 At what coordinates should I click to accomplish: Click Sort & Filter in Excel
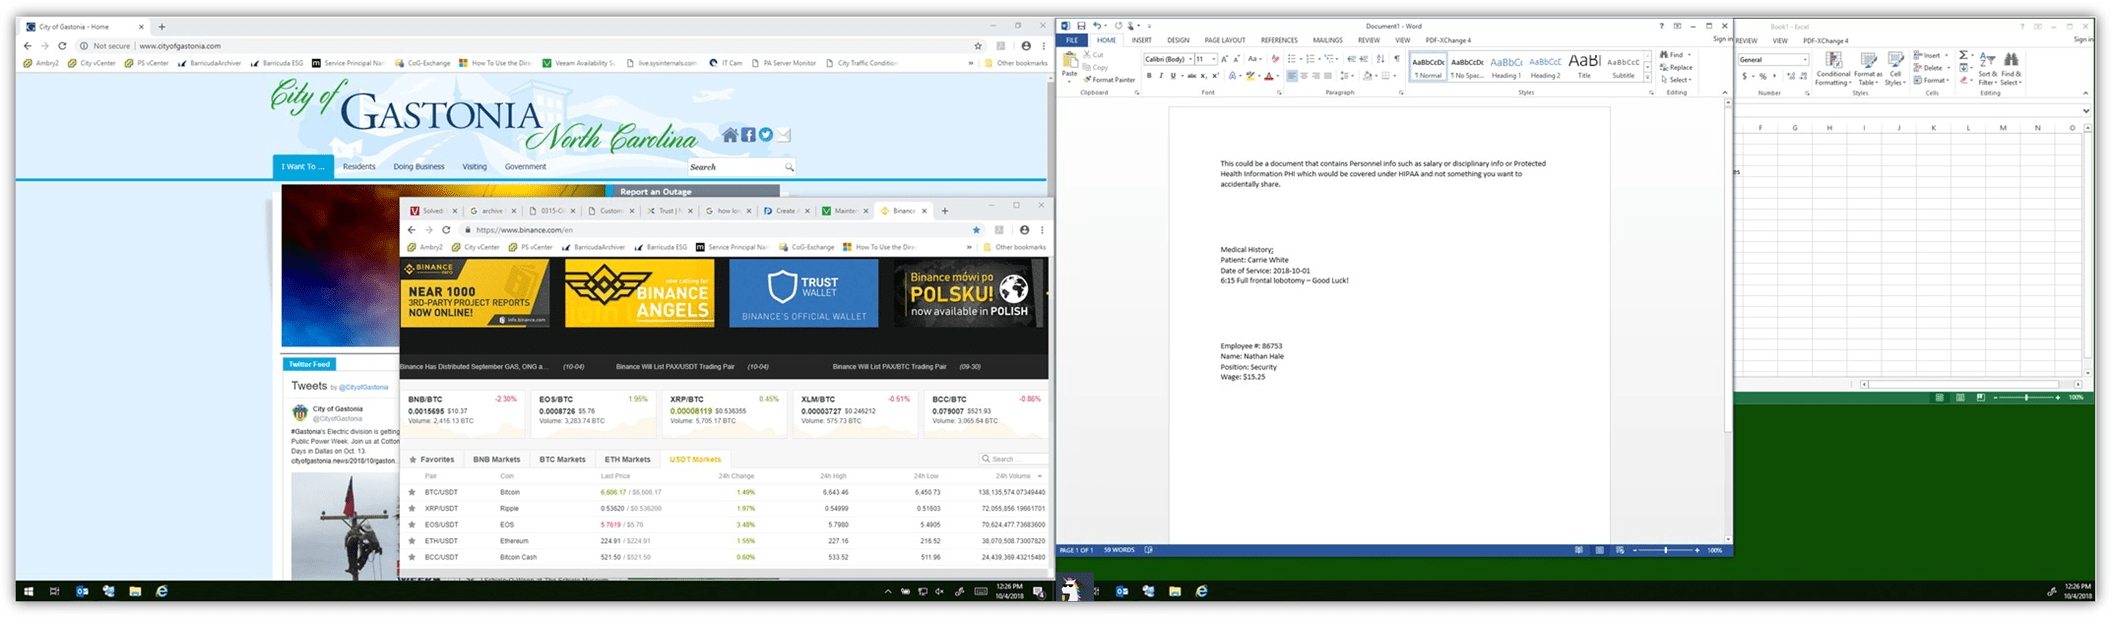(1987, 68)
